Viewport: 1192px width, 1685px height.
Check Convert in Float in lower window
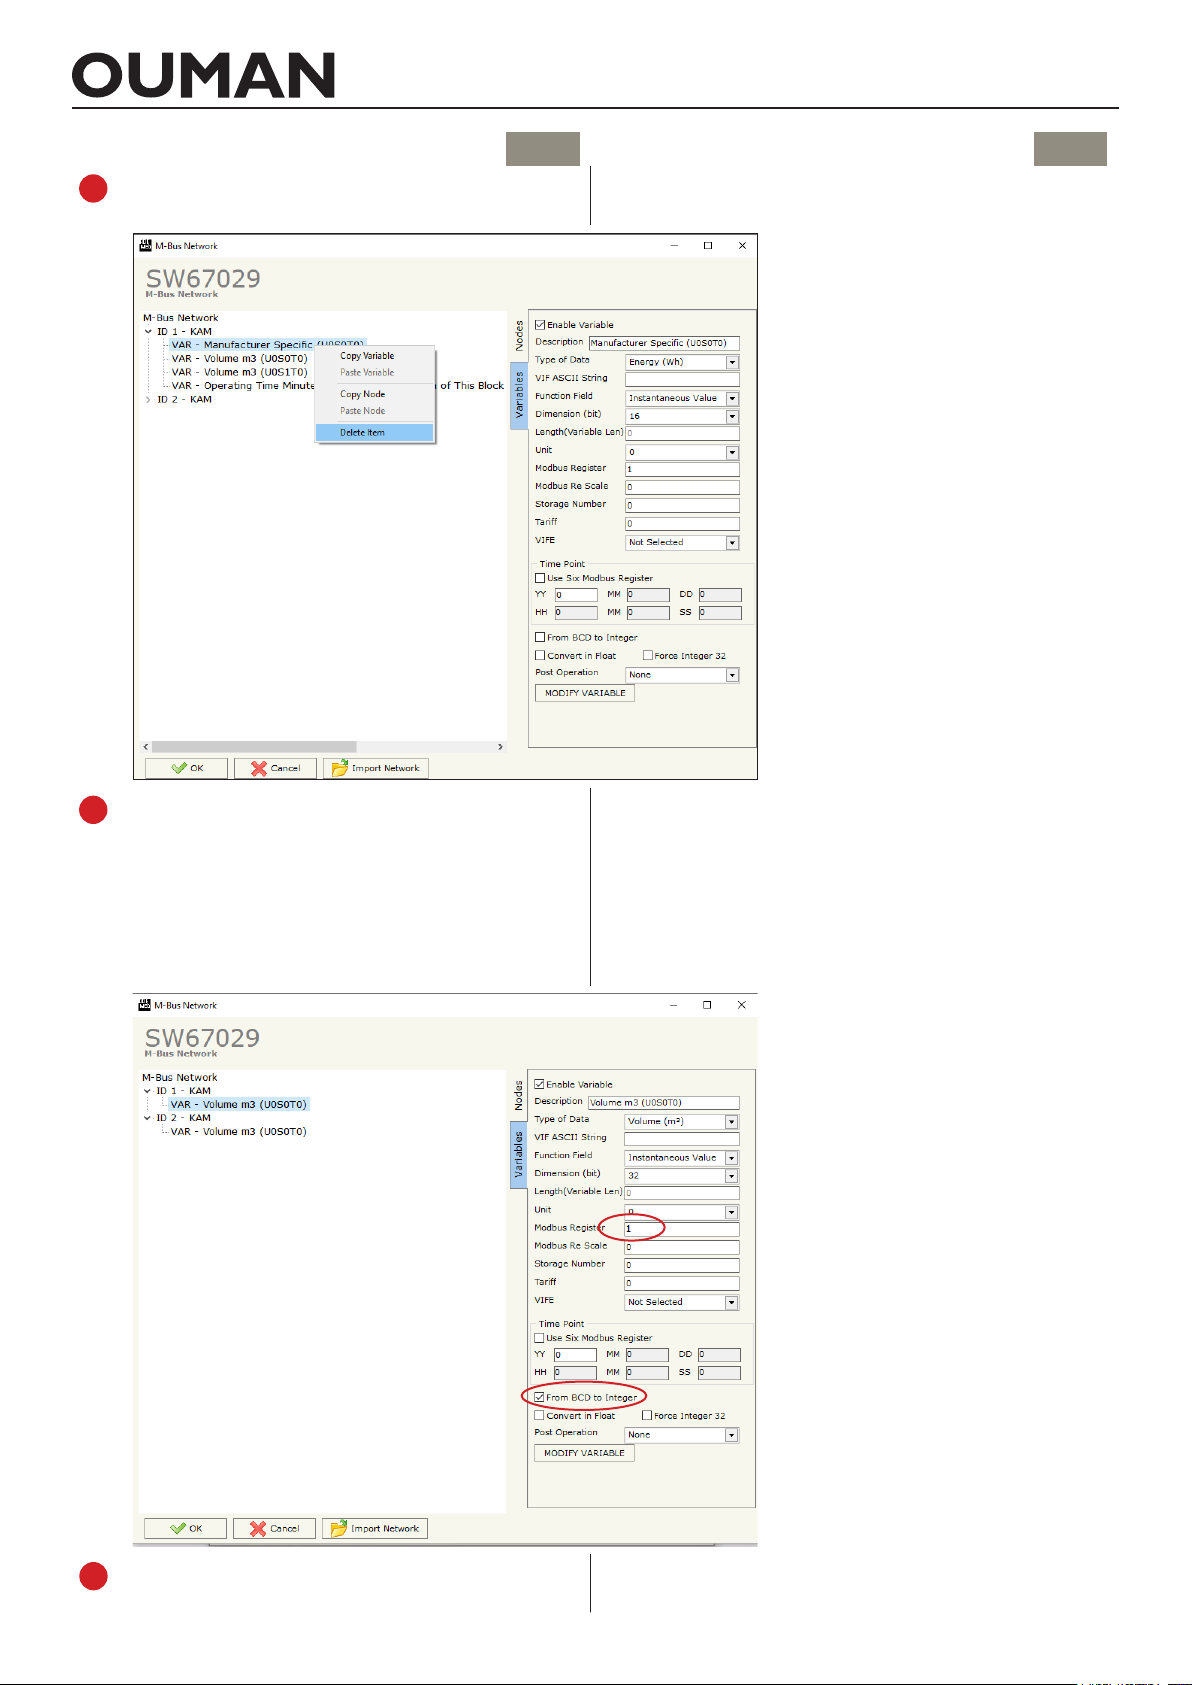(x=539, y=1416)
